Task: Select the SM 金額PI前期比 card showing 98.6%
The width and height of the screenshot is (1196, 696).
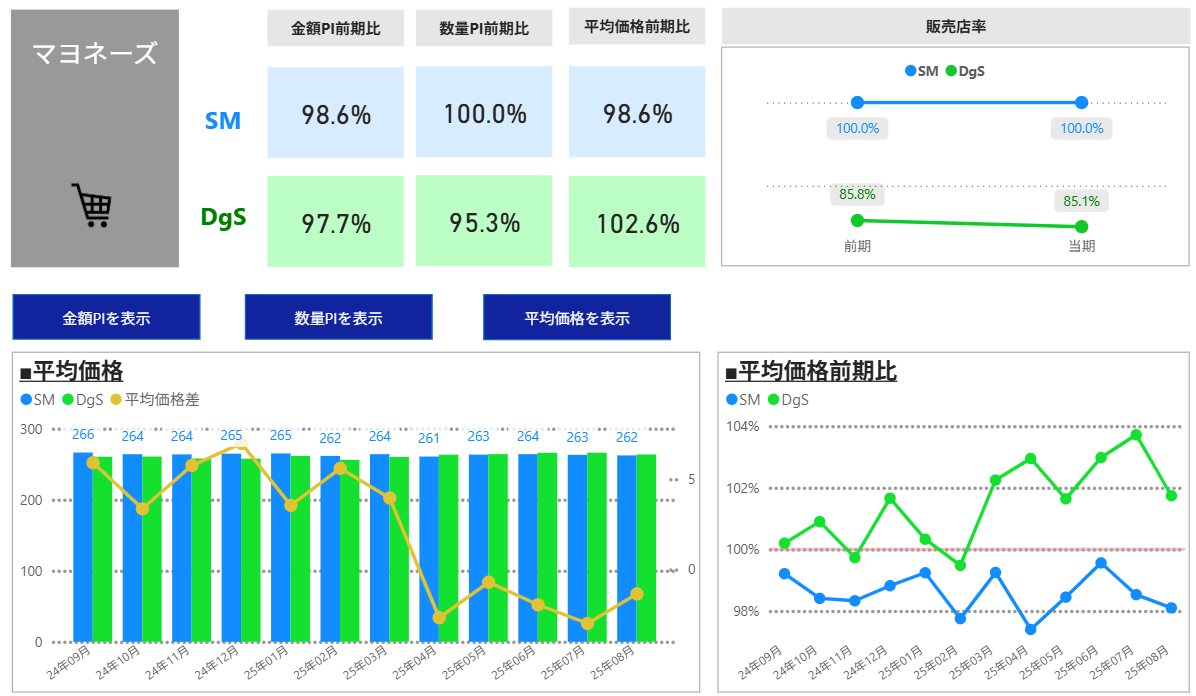Action: [336, 113]
